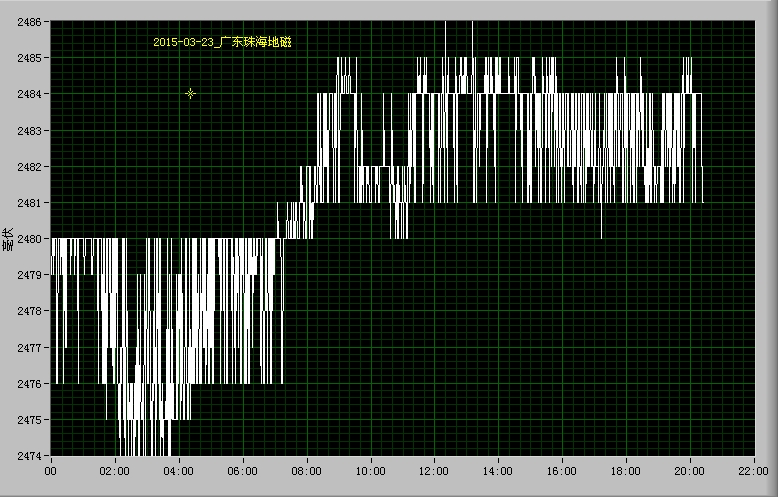
Task: Click X-axis time label 14:00
Action: (x=498, y=471)
